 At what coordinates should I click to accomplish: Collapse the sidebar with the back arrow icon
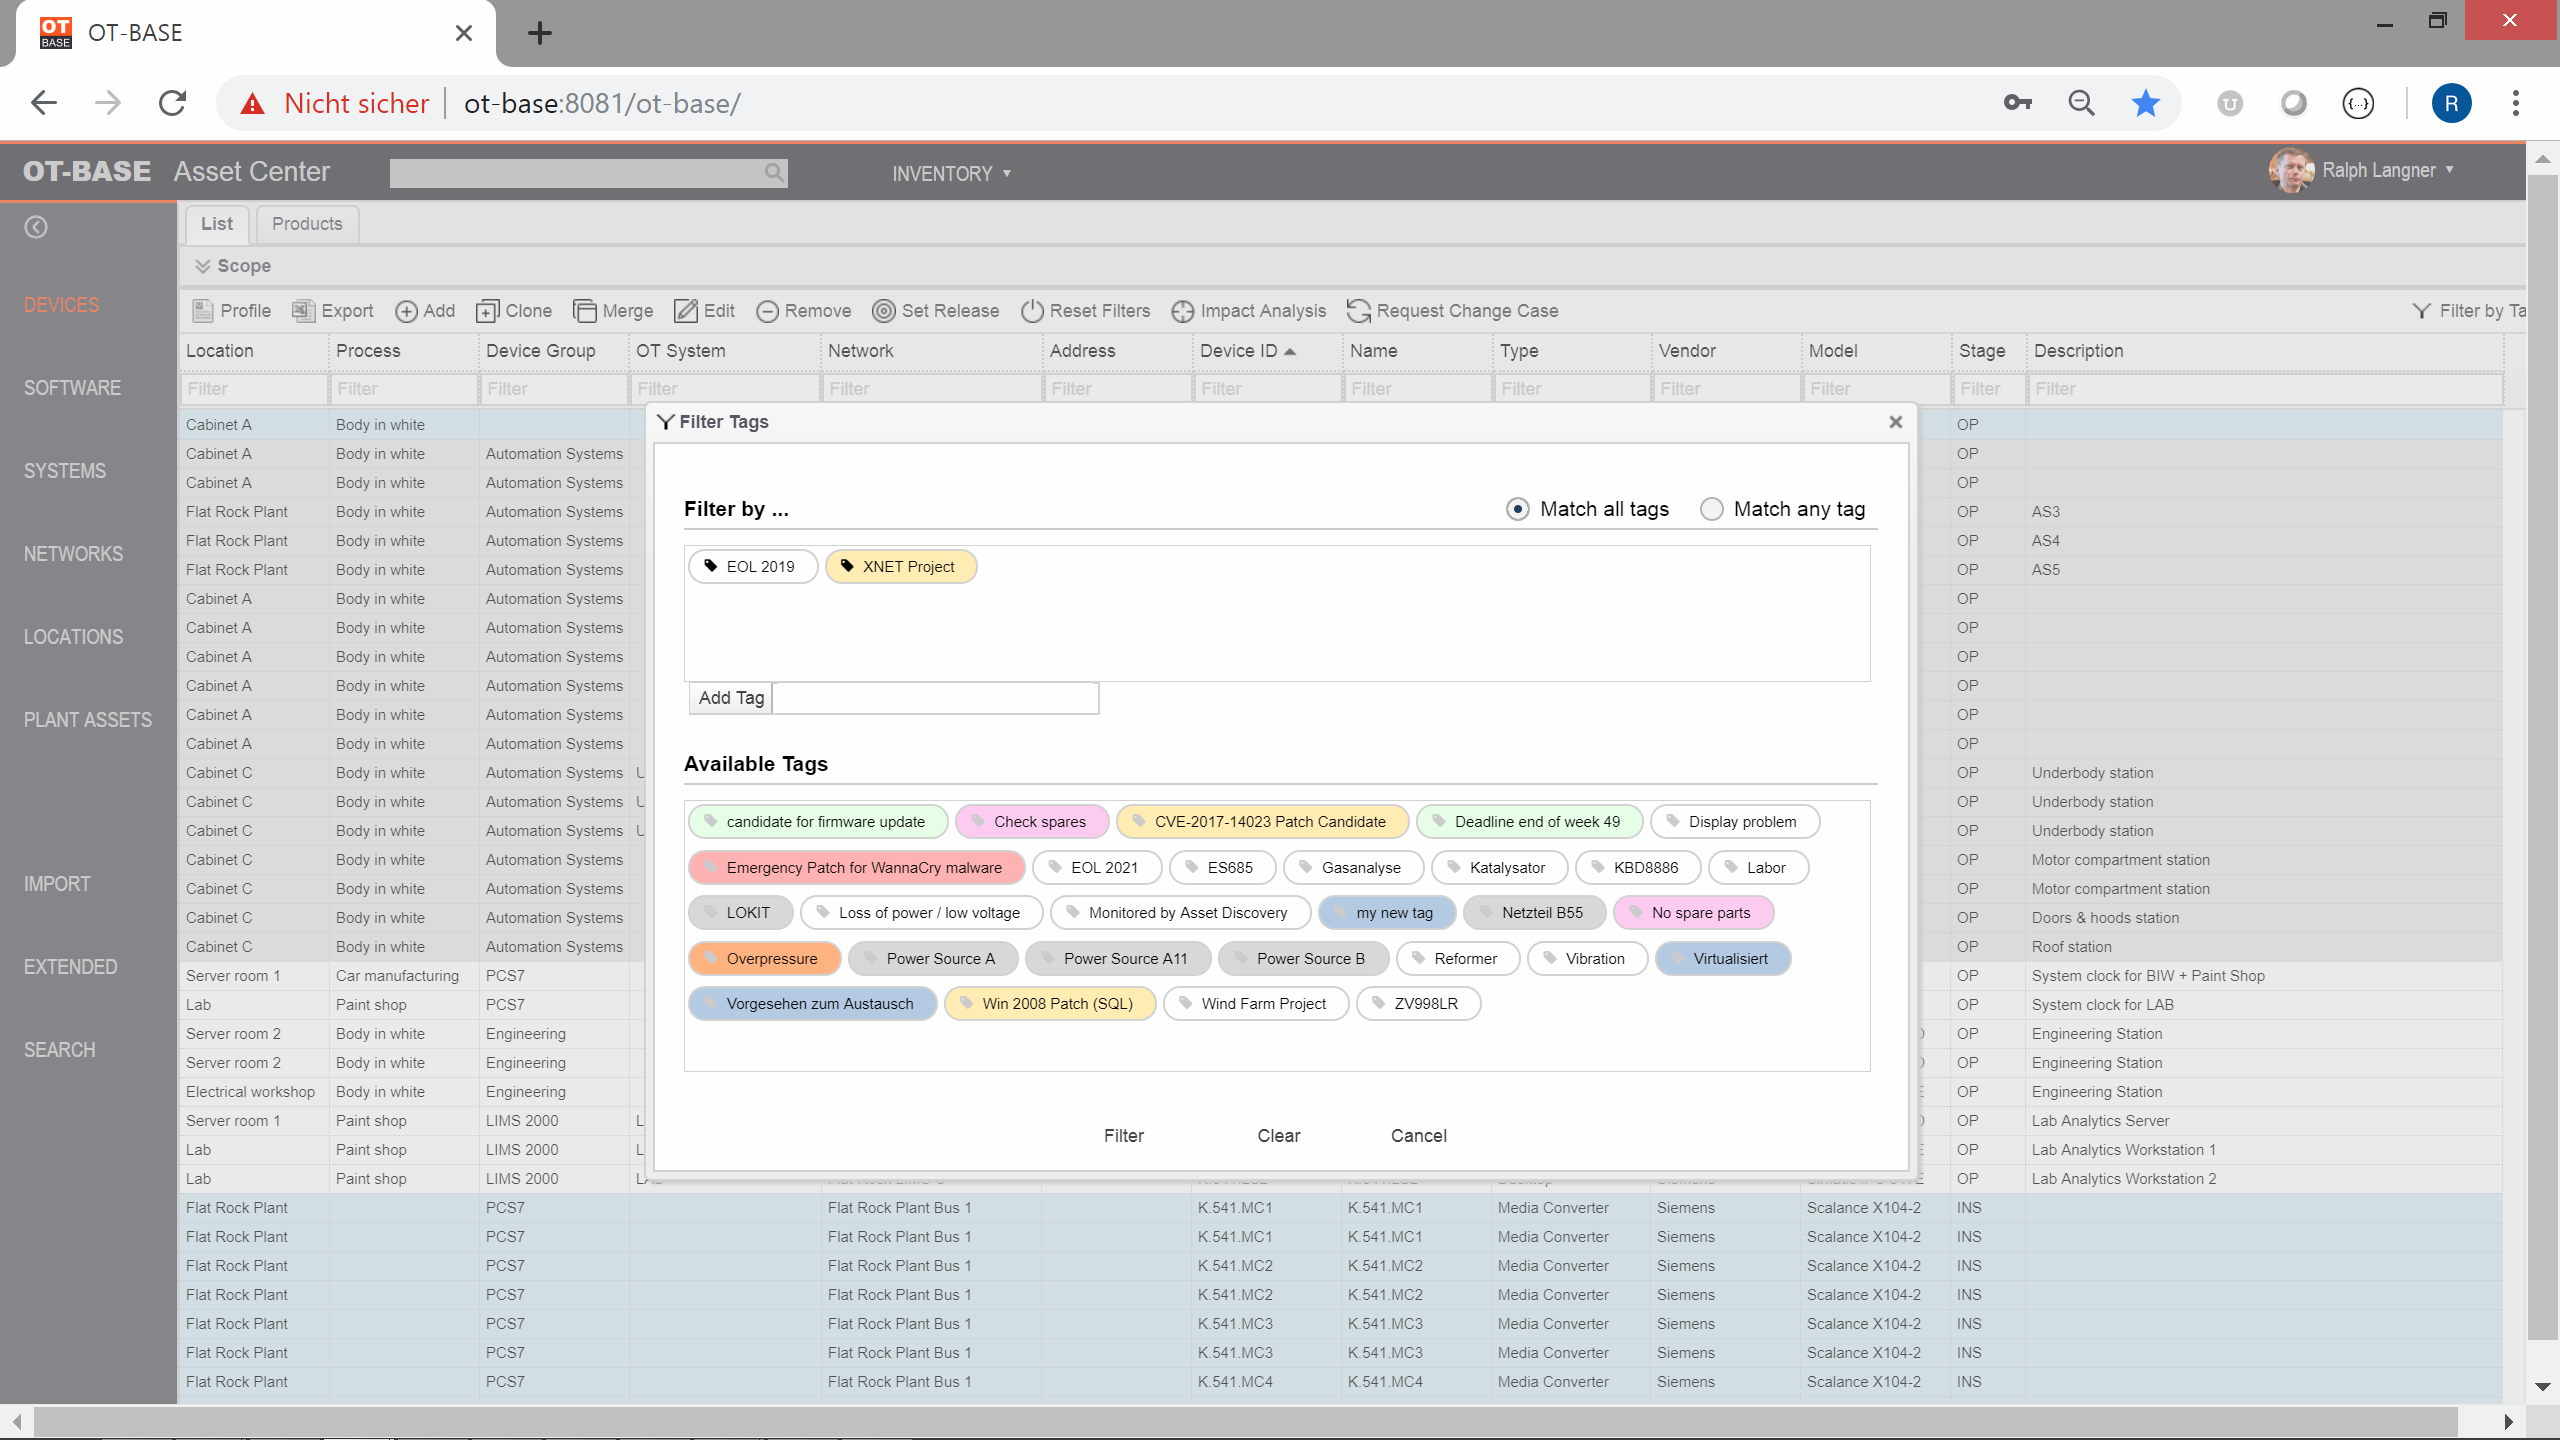click(36, 227)
